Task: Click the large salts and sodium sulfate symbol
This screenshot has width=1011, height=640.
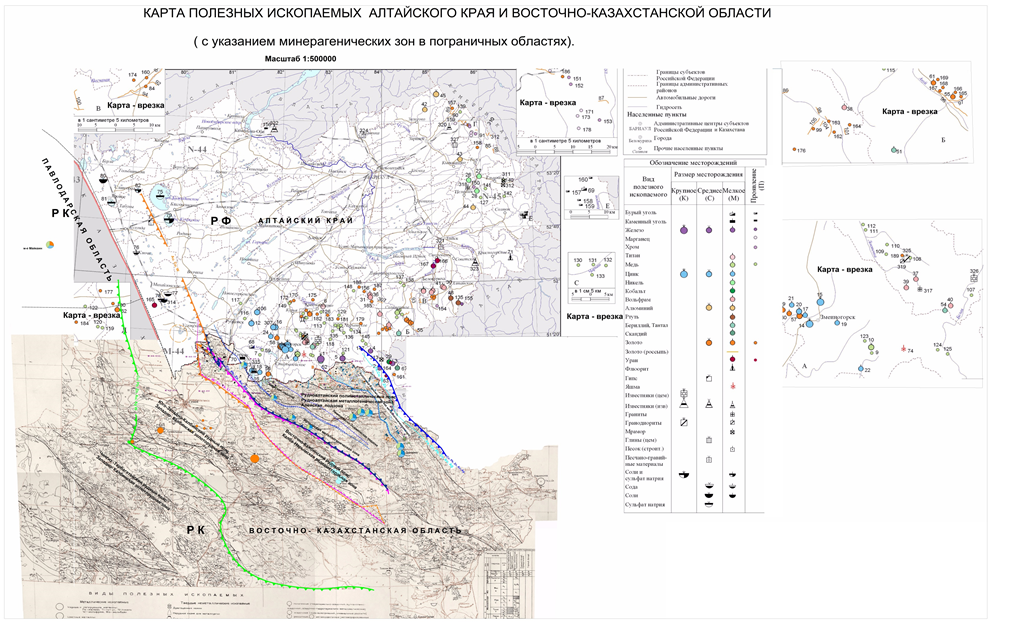Action: pyautogui.click(x=684, y=475)
